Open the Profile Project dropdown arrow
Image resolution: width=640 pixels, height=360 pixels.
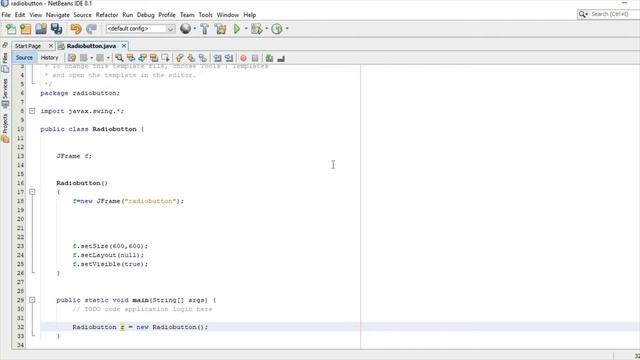coord(287,29)
